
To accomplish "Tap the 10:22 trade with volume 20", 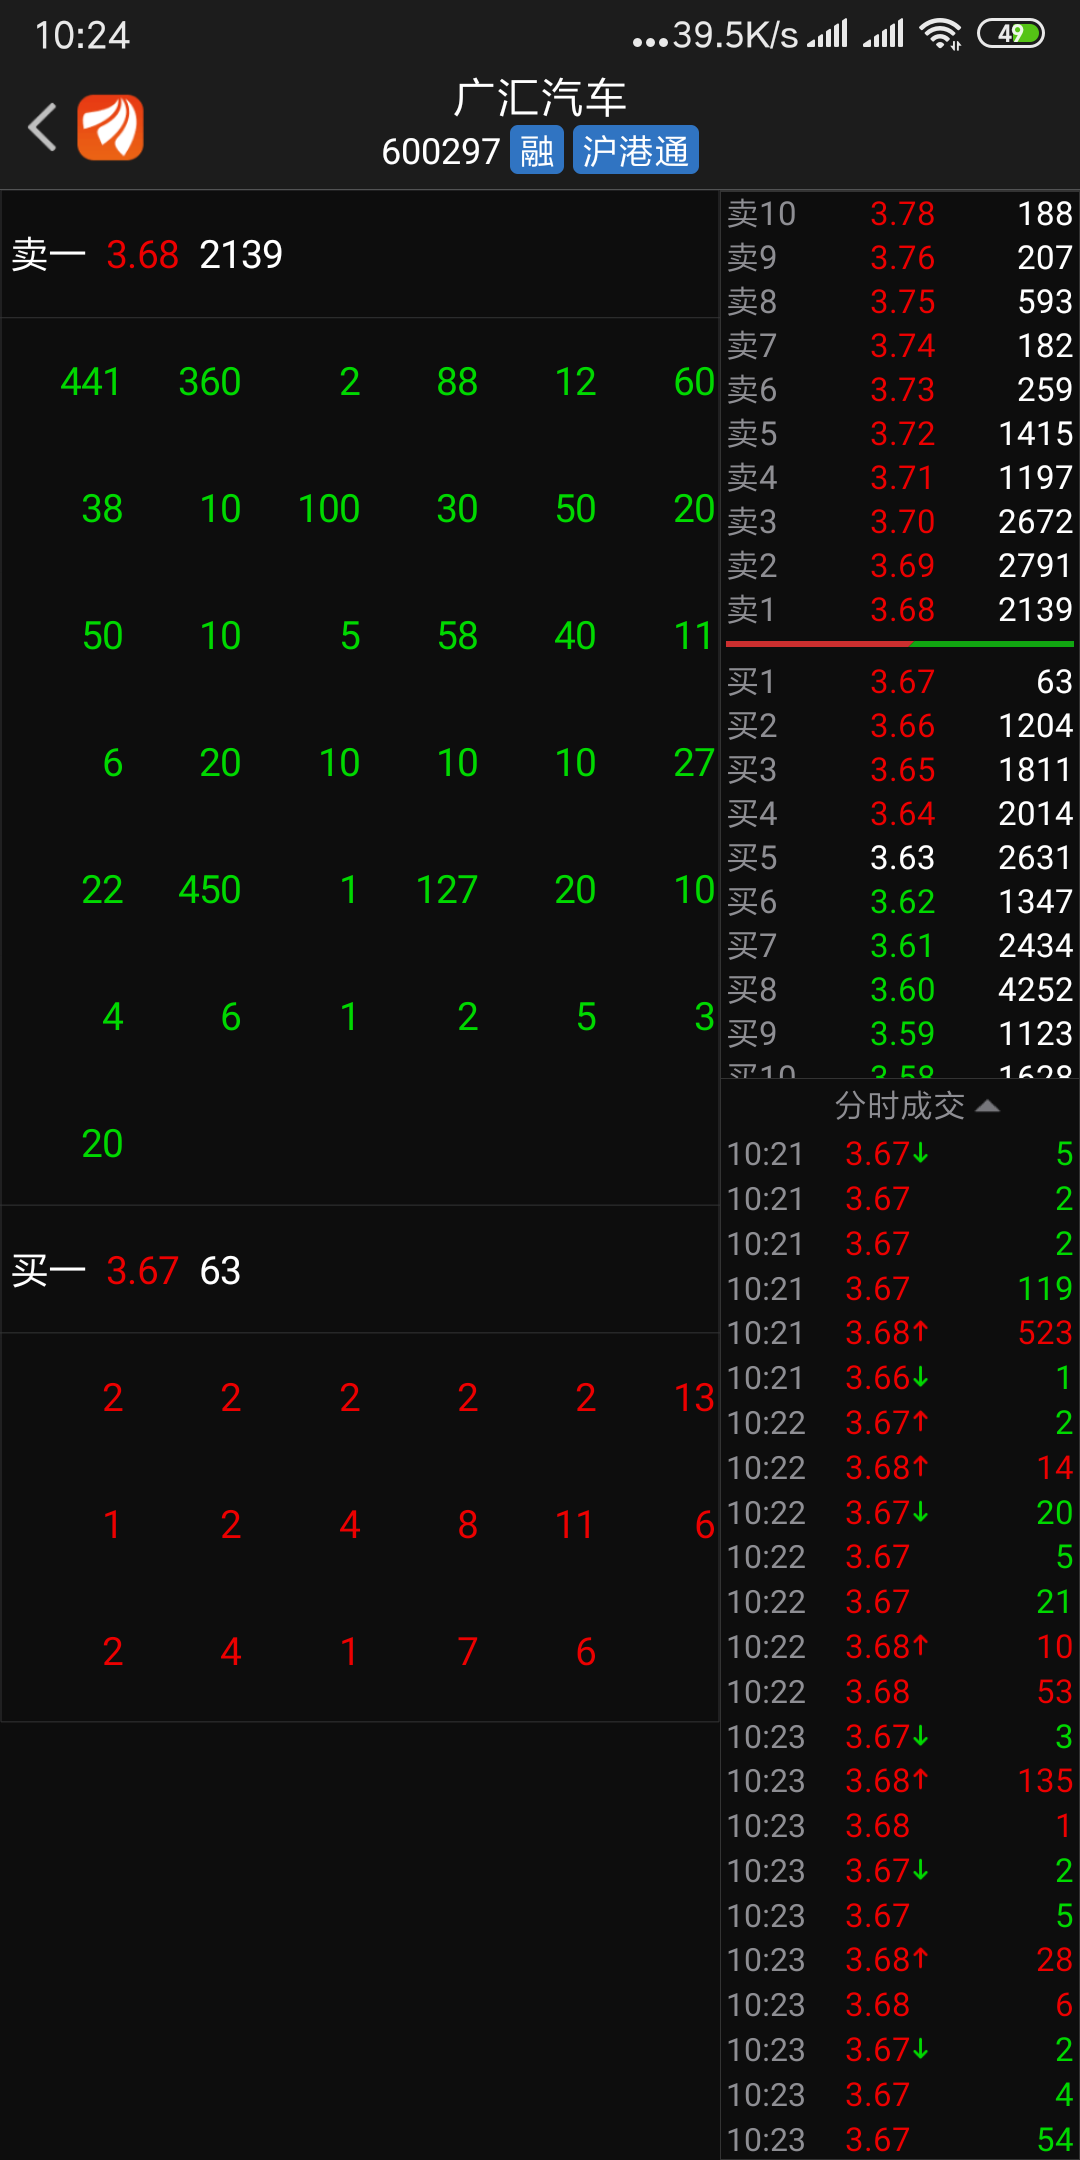I will coord(900,1513).
